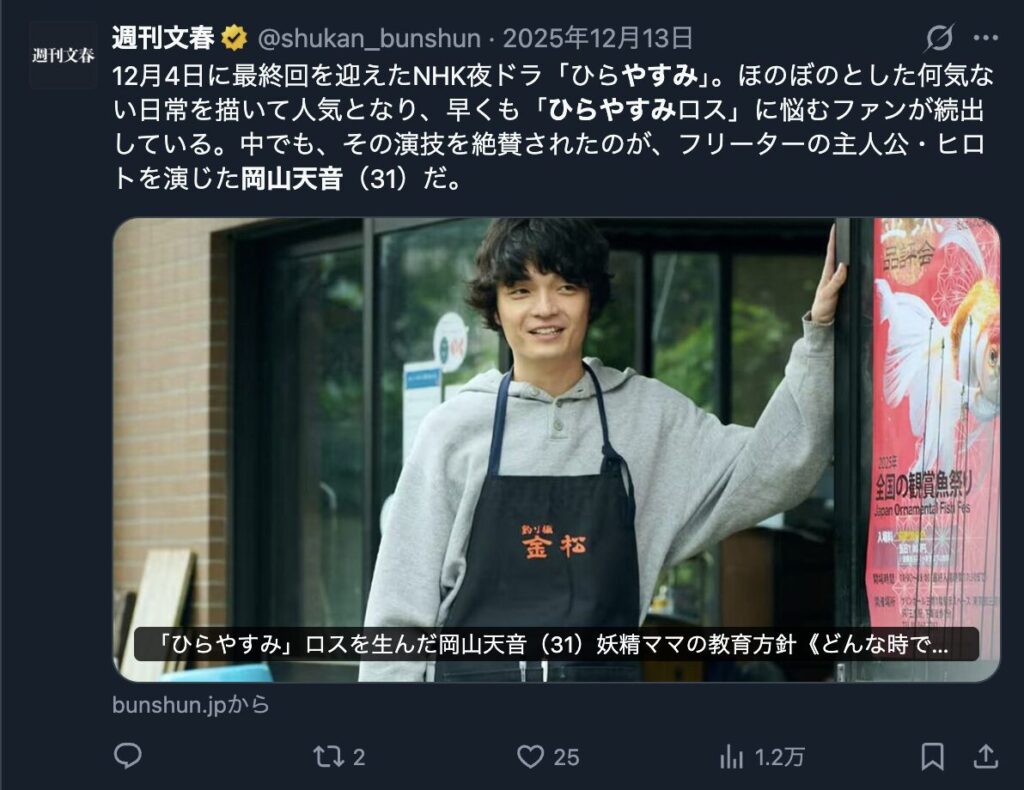The height and width of the screenshot is (790, 1024).
Task: Open the Grok explain icon
Action: pos(939,38)
